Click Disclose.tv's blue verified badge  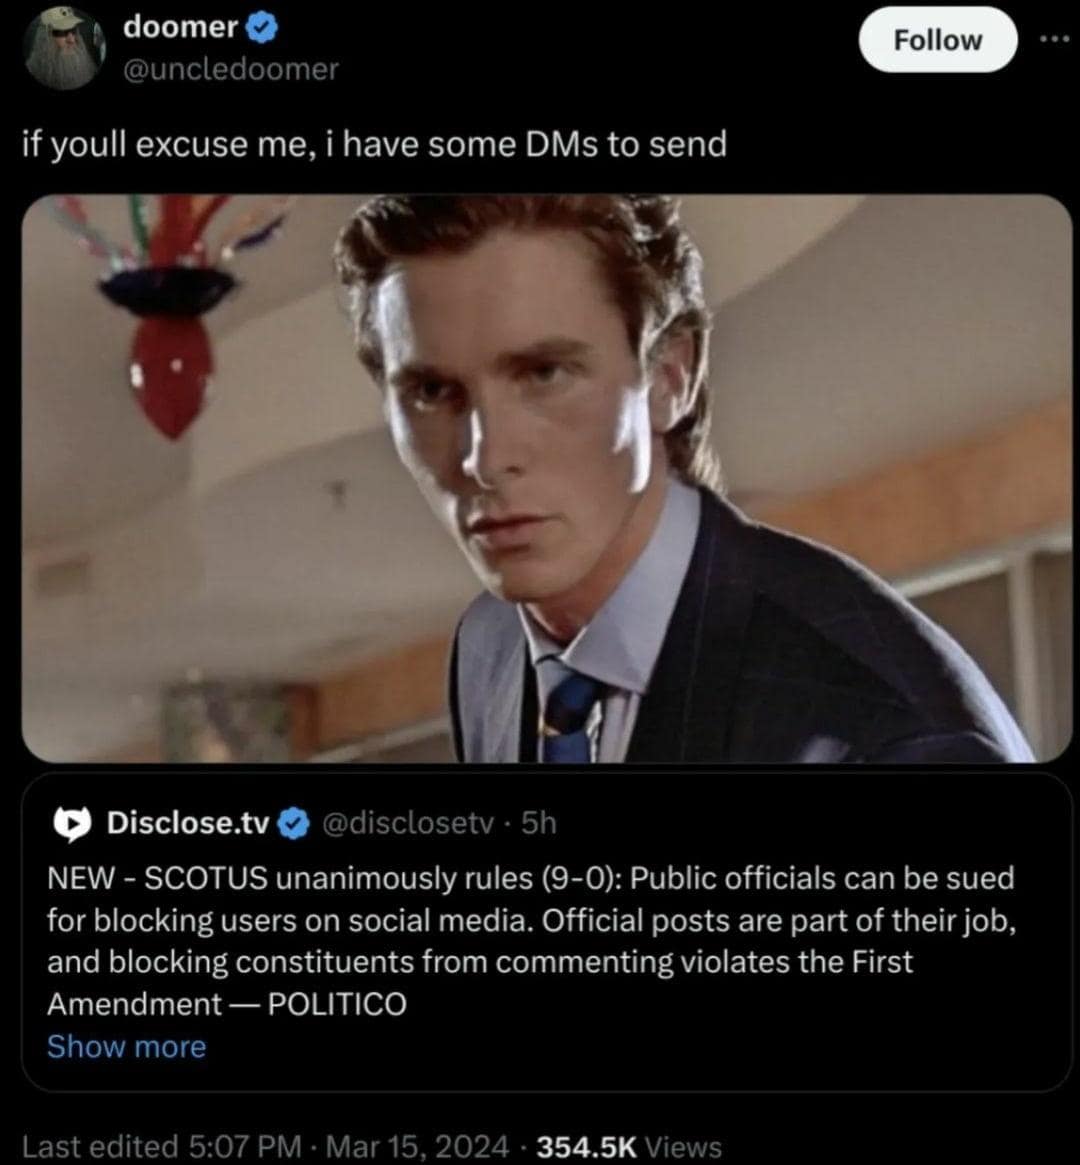[294, 823]
